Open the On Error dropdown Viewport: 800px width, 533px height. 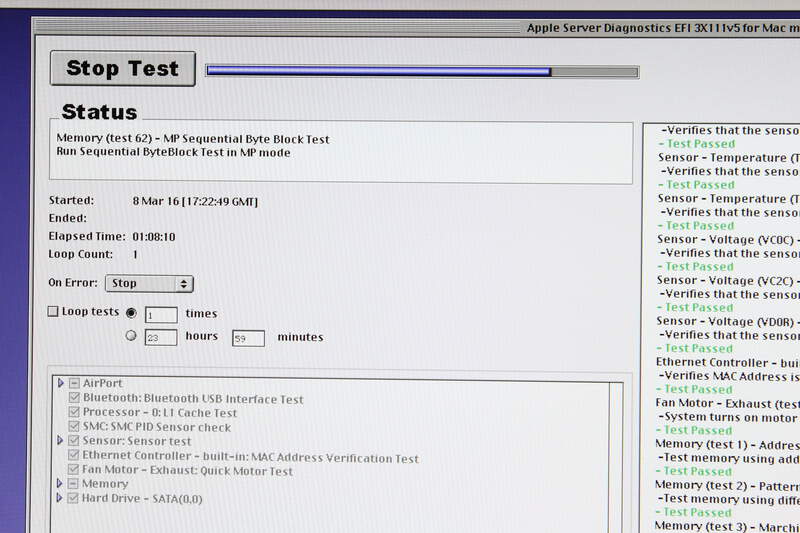coord(151,284)
